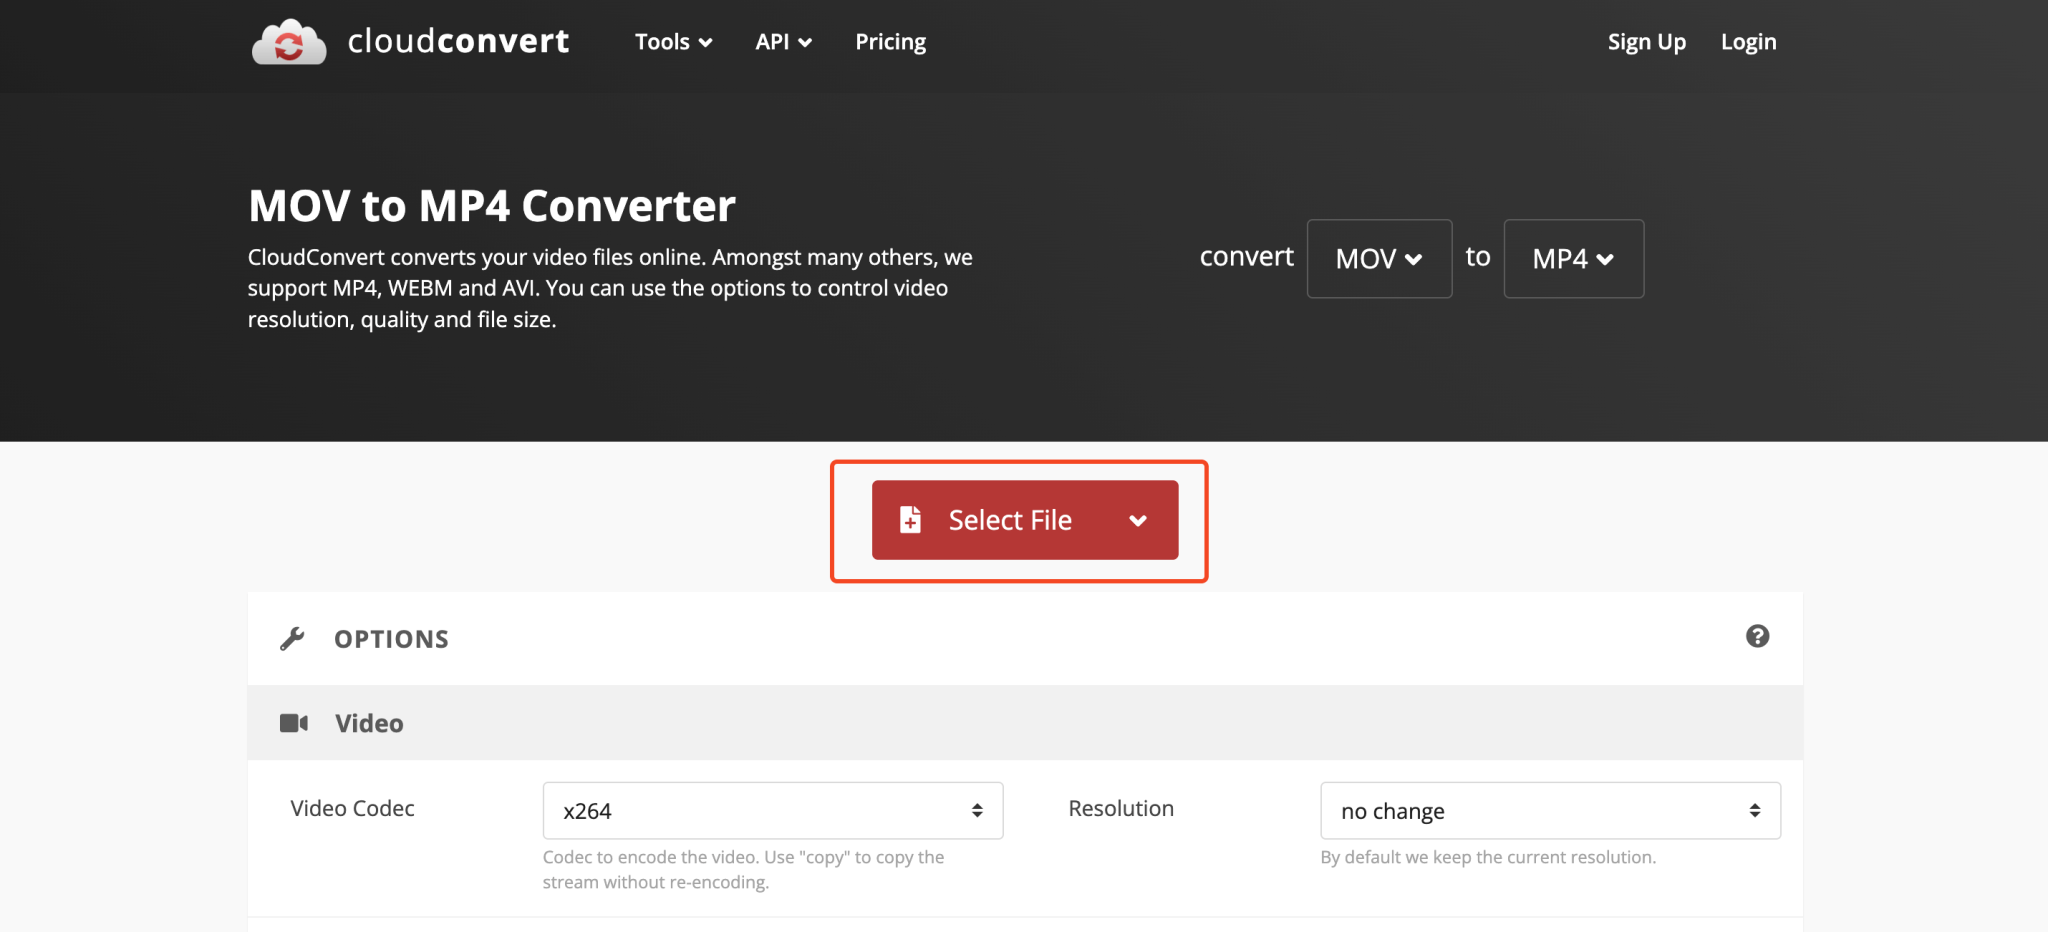Click the stepper arrows on the Video Codec field

tap(976, 810)
